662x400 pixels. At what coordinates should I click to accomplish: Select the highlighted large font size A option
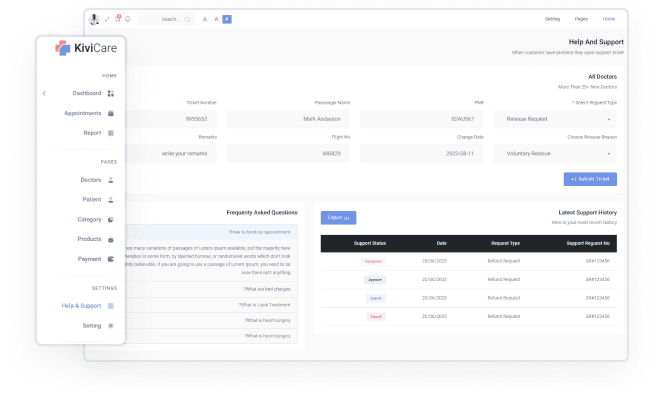point(227,19)
